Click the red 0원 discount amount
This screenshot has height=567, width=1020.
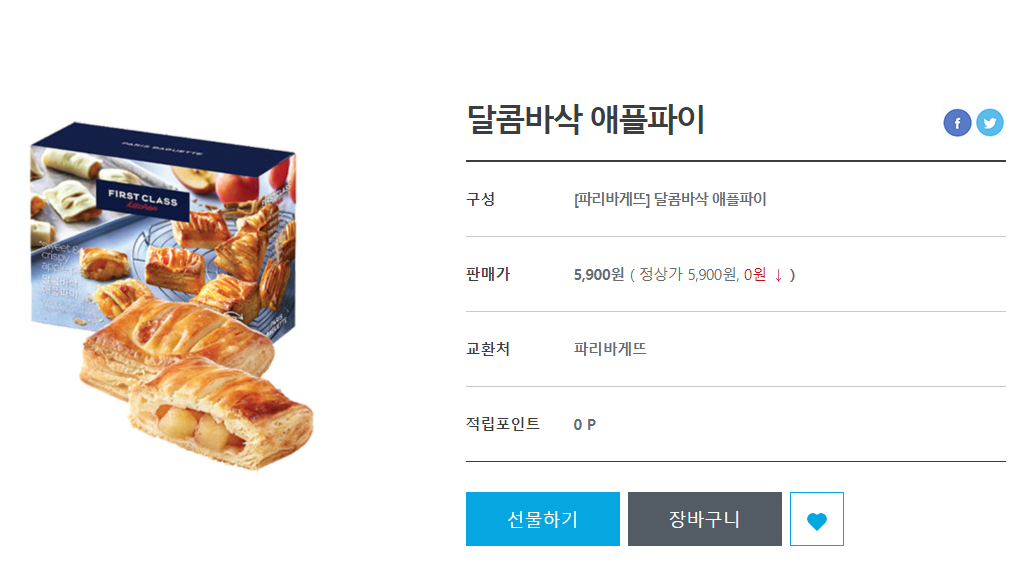[x=755, y=274]
